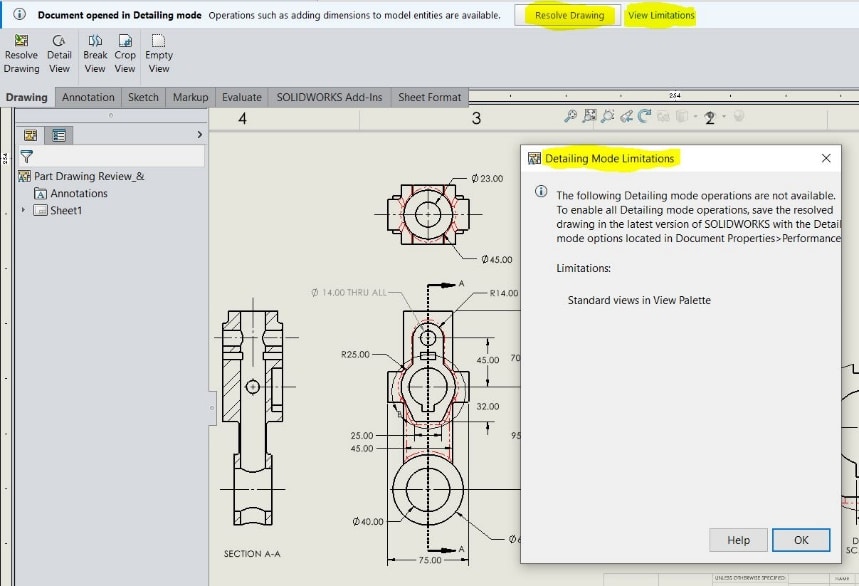Open the FeatureManager design tree tab
This screenshot has width=859, height=586.
click(30, 135)
